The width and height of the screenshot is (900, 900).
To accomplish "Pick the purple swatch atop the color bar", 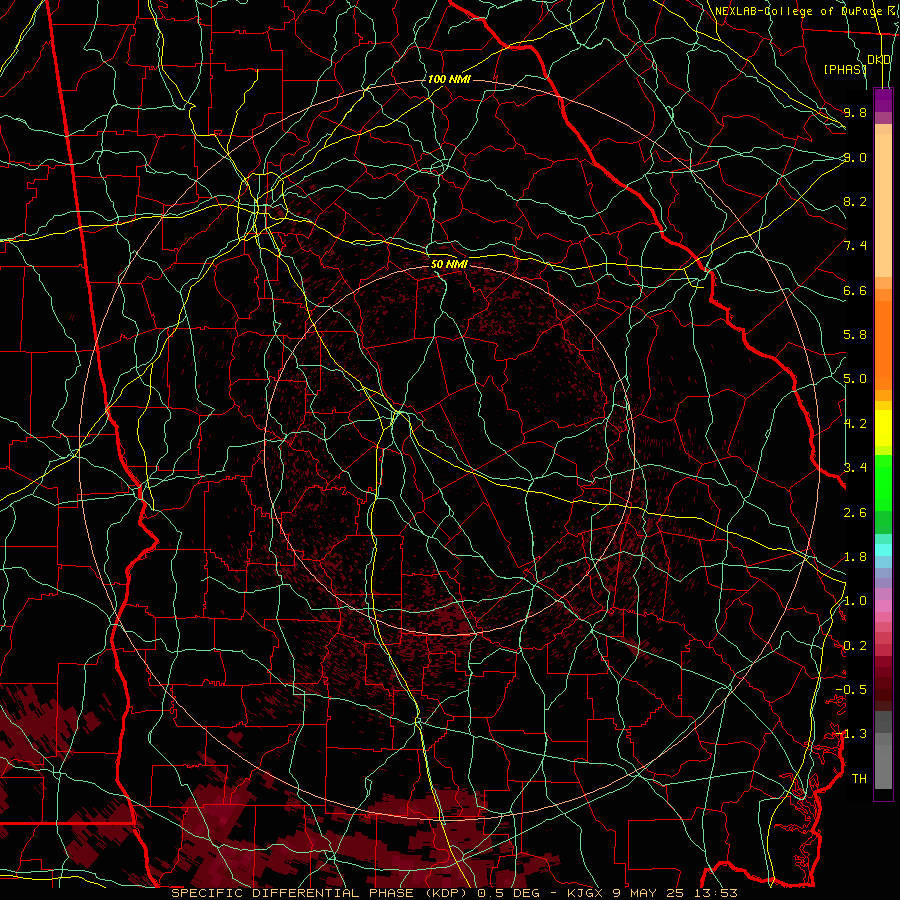I will (883, 100).
